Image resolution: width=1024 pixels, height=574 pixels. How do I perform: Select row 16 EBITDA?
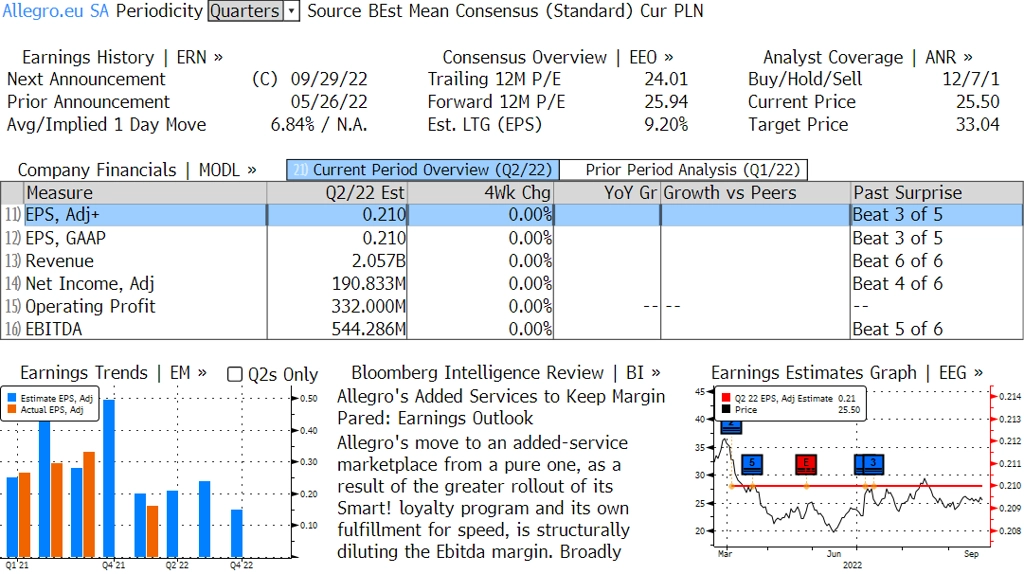click(x=512, y=328)
